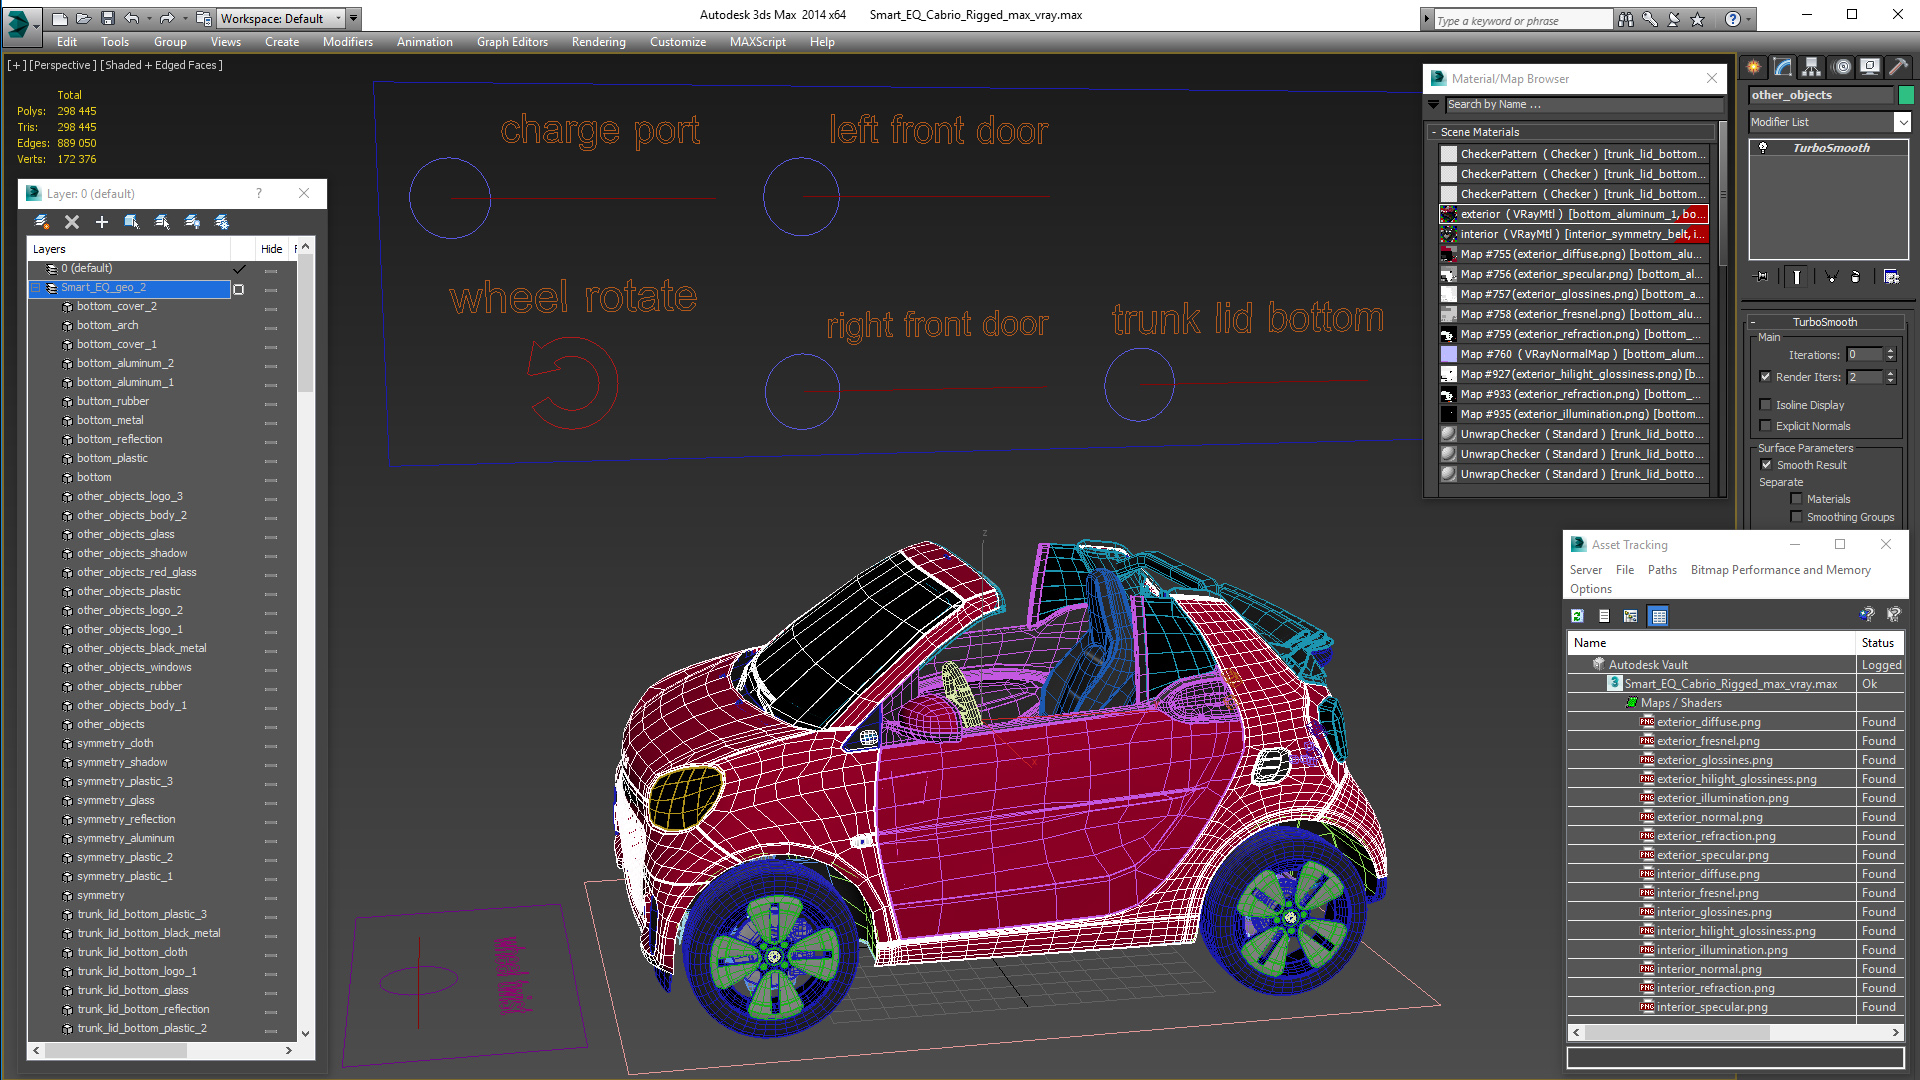Click the green object color swatch
The width and height of the screenshot is (1920, 1080).
click(1906, 95)
